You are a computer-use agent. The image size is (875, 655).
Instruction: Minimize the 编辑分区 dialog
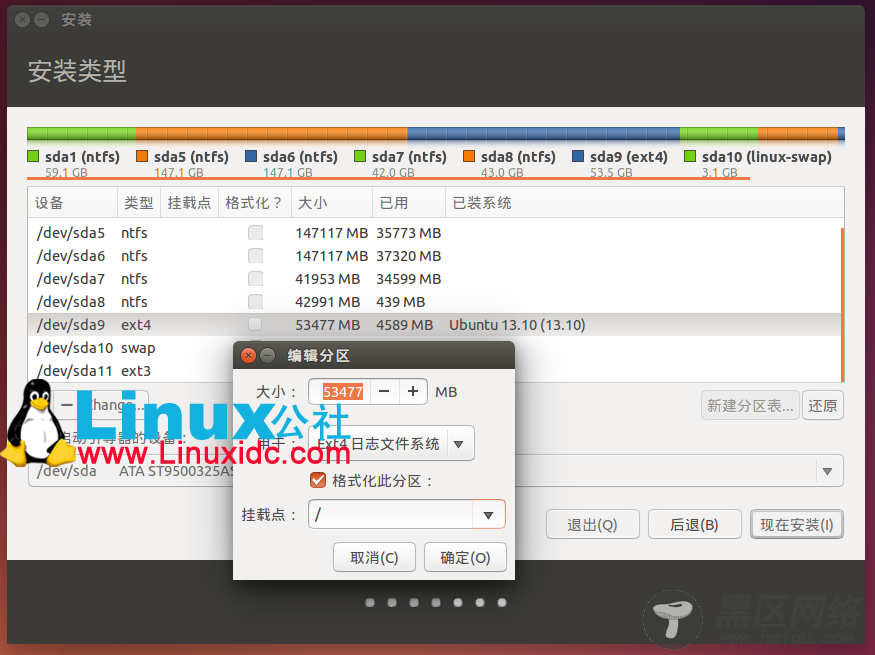pos(268,355)
